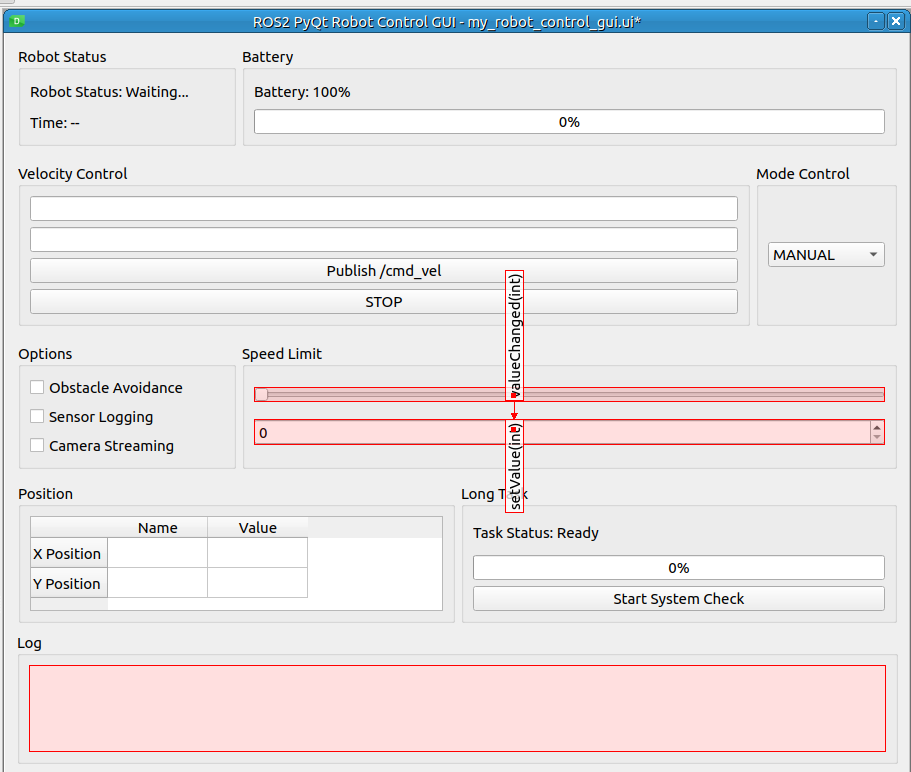Select the Value column header in Position table
Image resolution: width=911 pixels, height=772 pixels.
click(x=257, y=527)
